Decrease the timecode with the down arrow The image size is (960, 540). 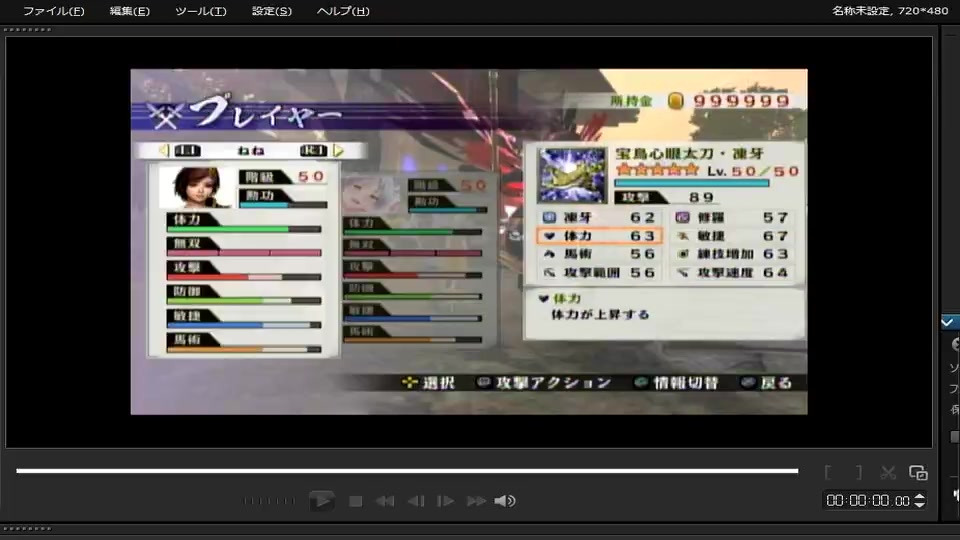(919, 504)
